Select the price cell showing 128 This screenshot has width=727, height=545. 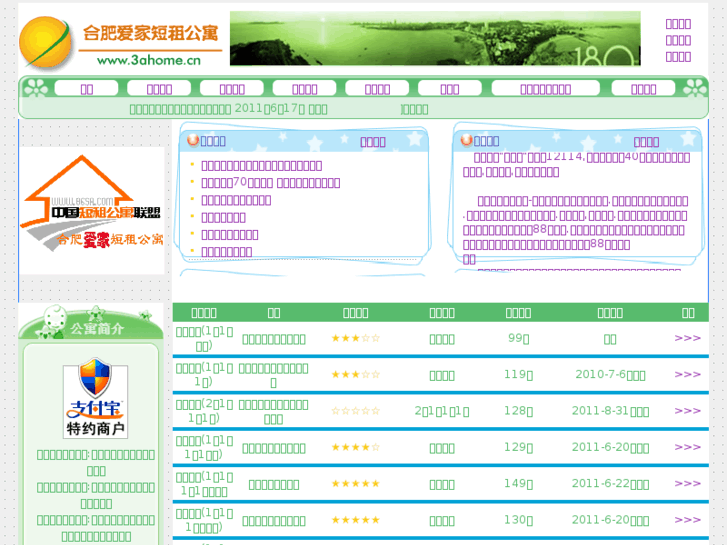pyautogui.click(x=518, y=411)
